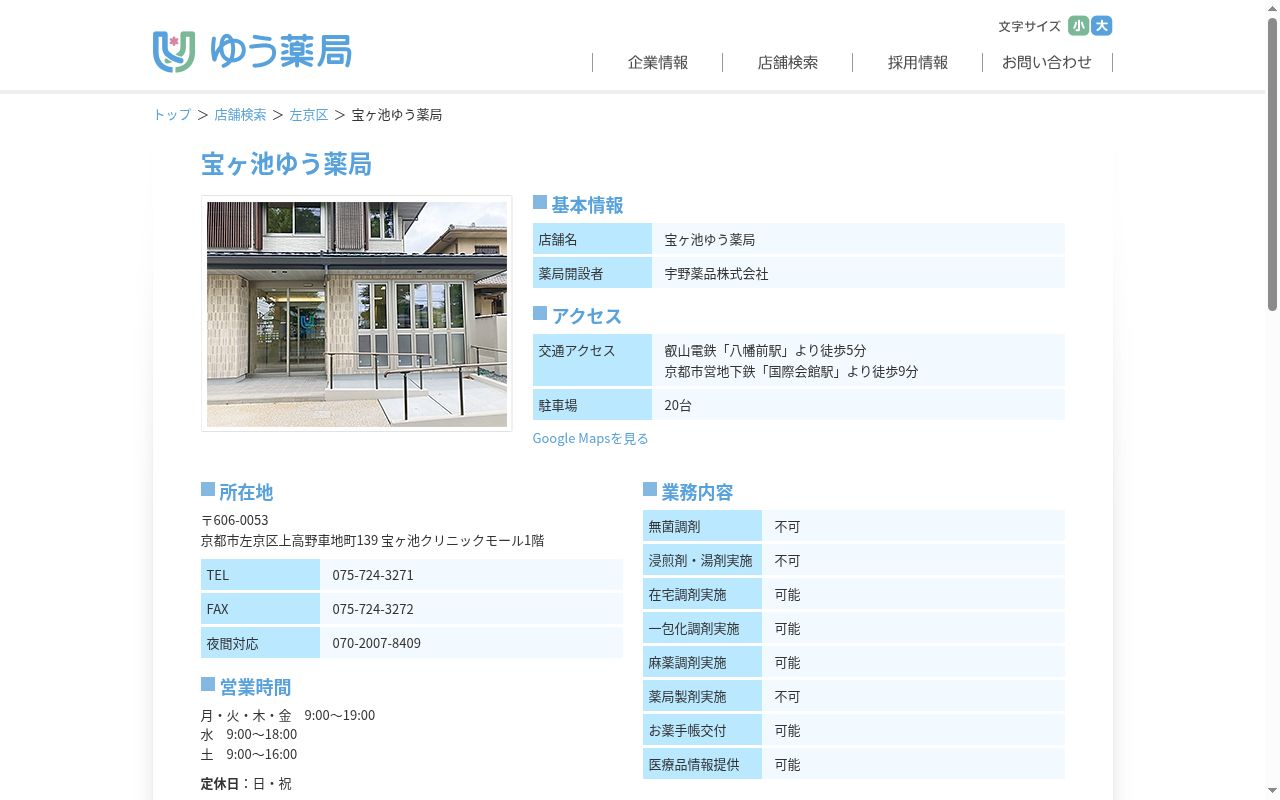Select TEL number 075-724-3271
The image size is (1280, 800).
tap(373, 575)
